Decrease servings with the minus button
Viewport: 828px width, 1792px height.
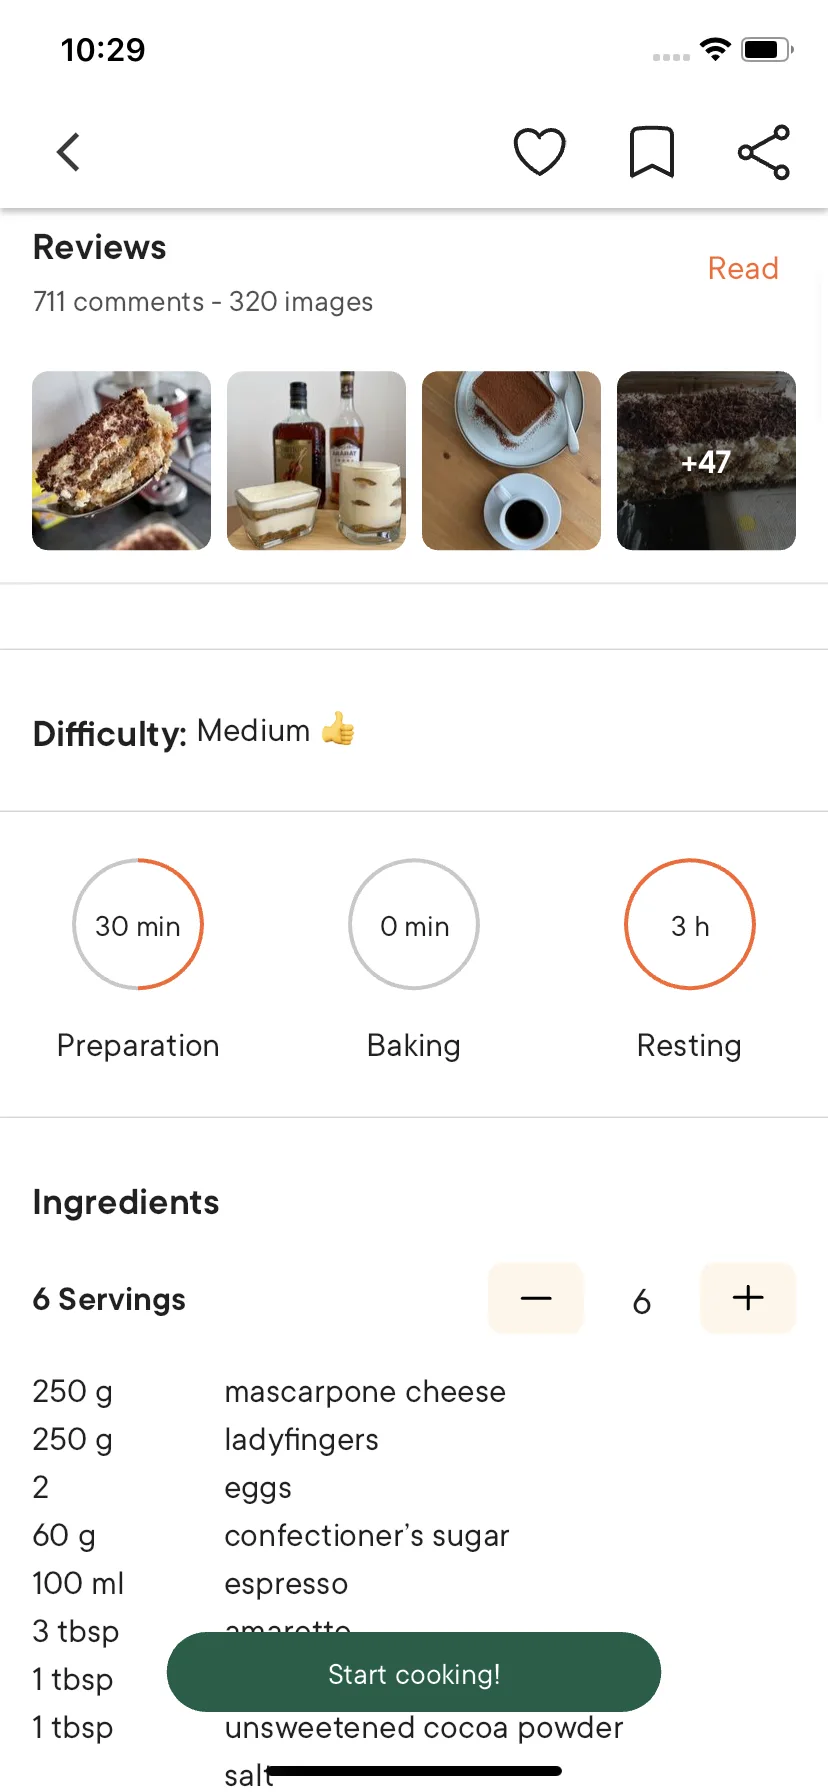coord(536,1298)
